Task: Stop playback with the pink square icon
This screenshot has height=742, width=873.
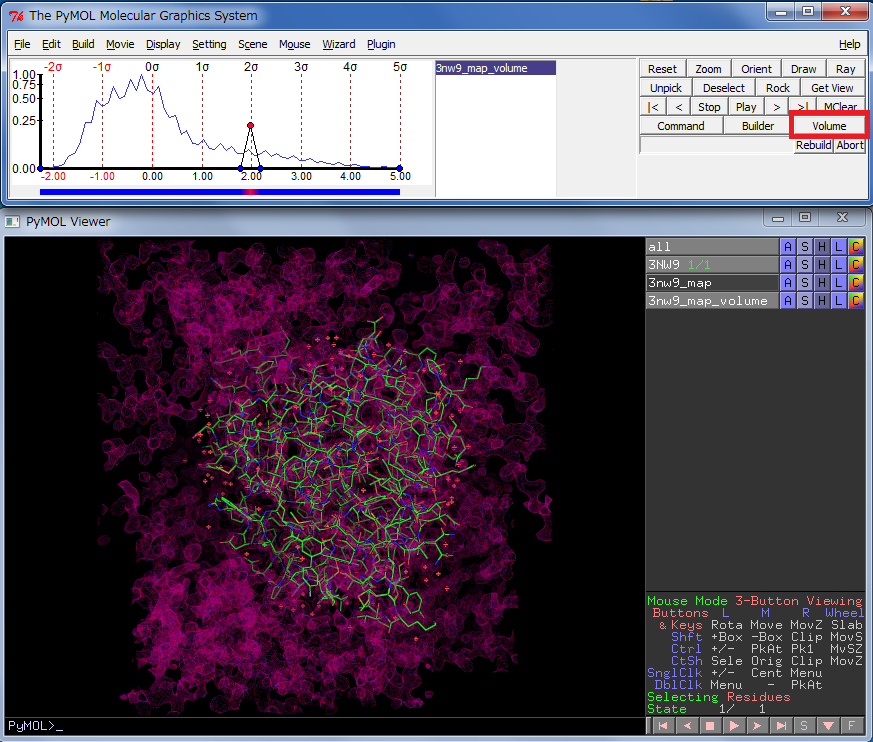Action: coord(711,725)
